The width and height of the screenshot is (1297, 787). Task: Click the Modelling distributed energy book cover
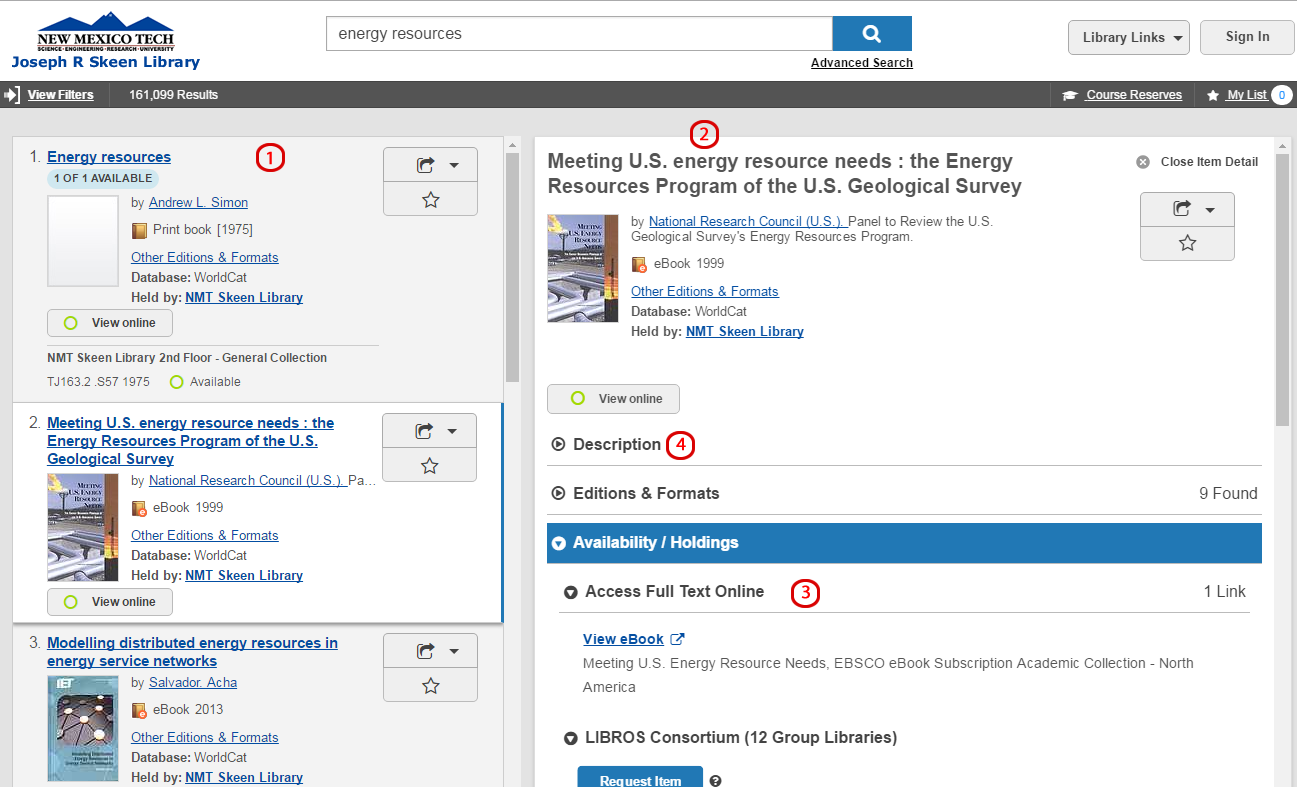[83, 728]
